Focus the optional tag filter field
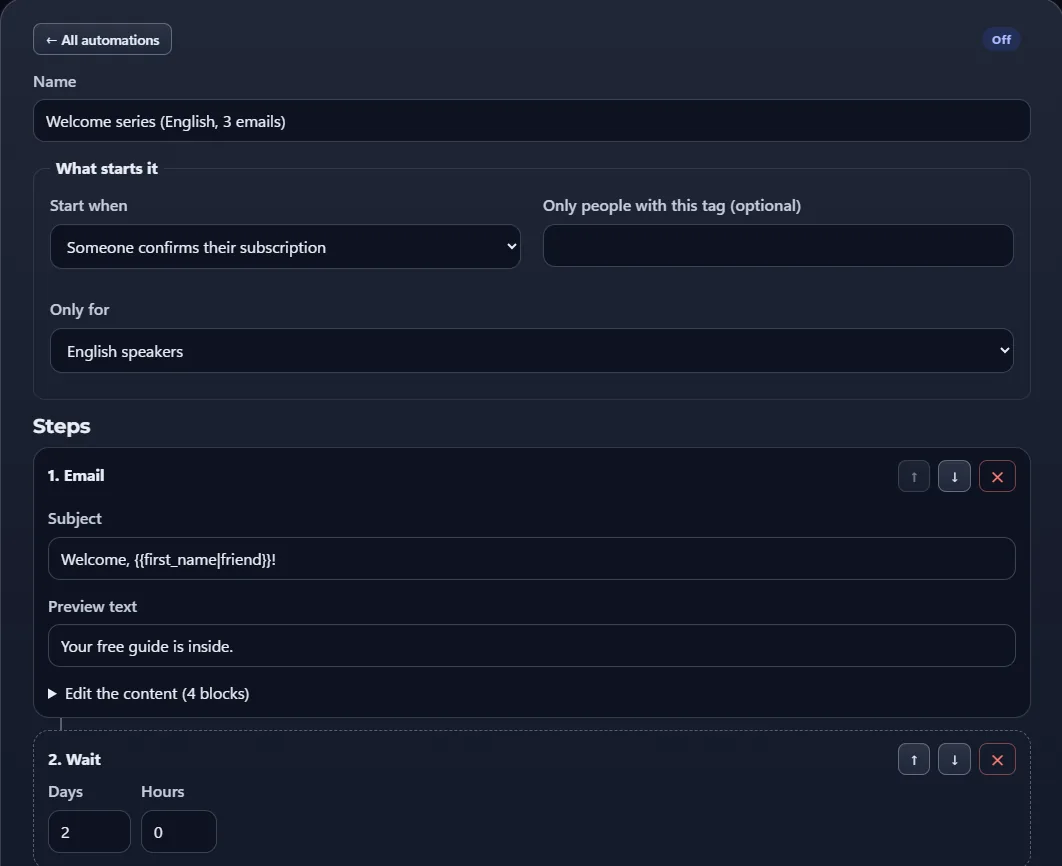 click(x=778, y=245)
